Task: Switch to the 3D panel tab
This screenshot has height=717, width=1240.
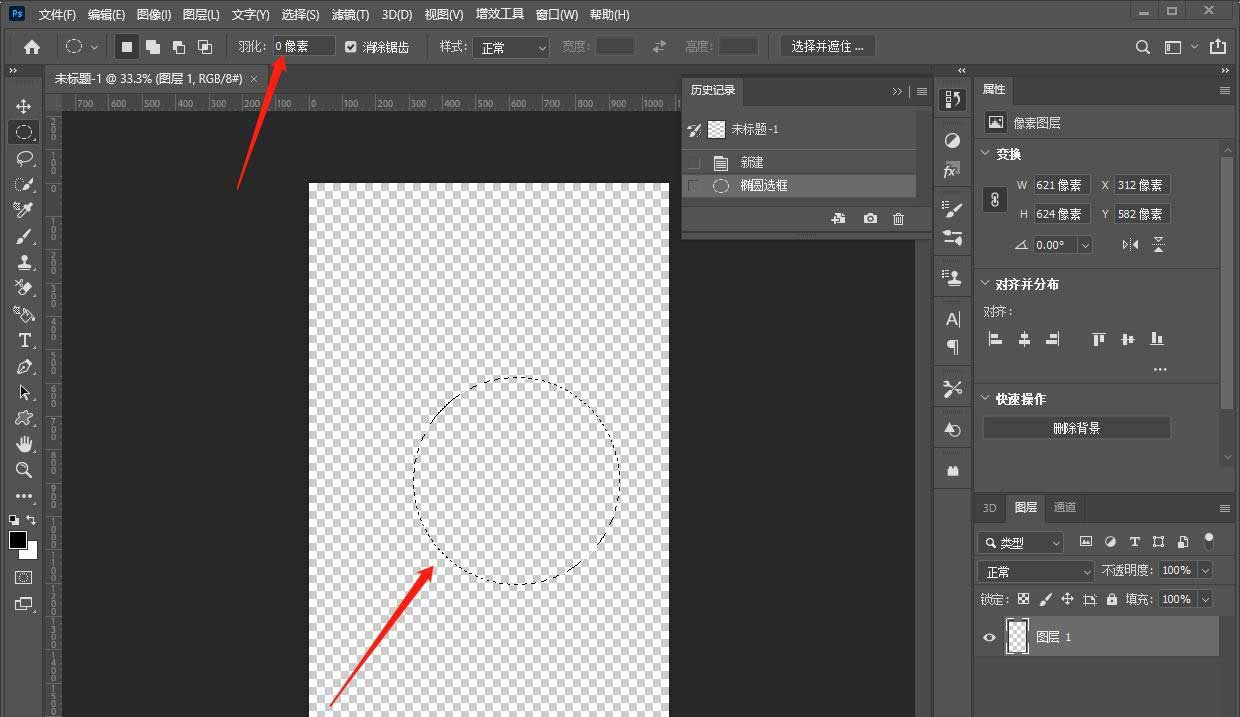Action: [989, 507]
